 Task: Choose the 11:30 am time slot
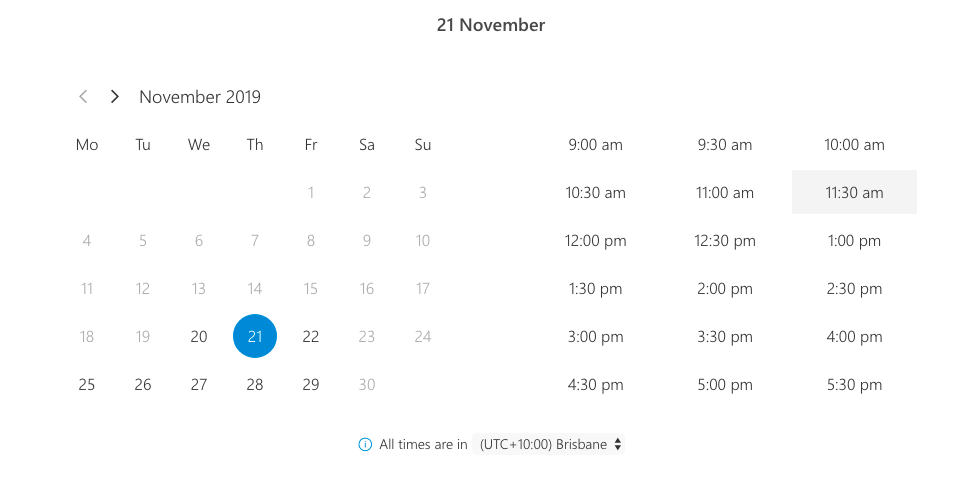[x=854, y=192]
